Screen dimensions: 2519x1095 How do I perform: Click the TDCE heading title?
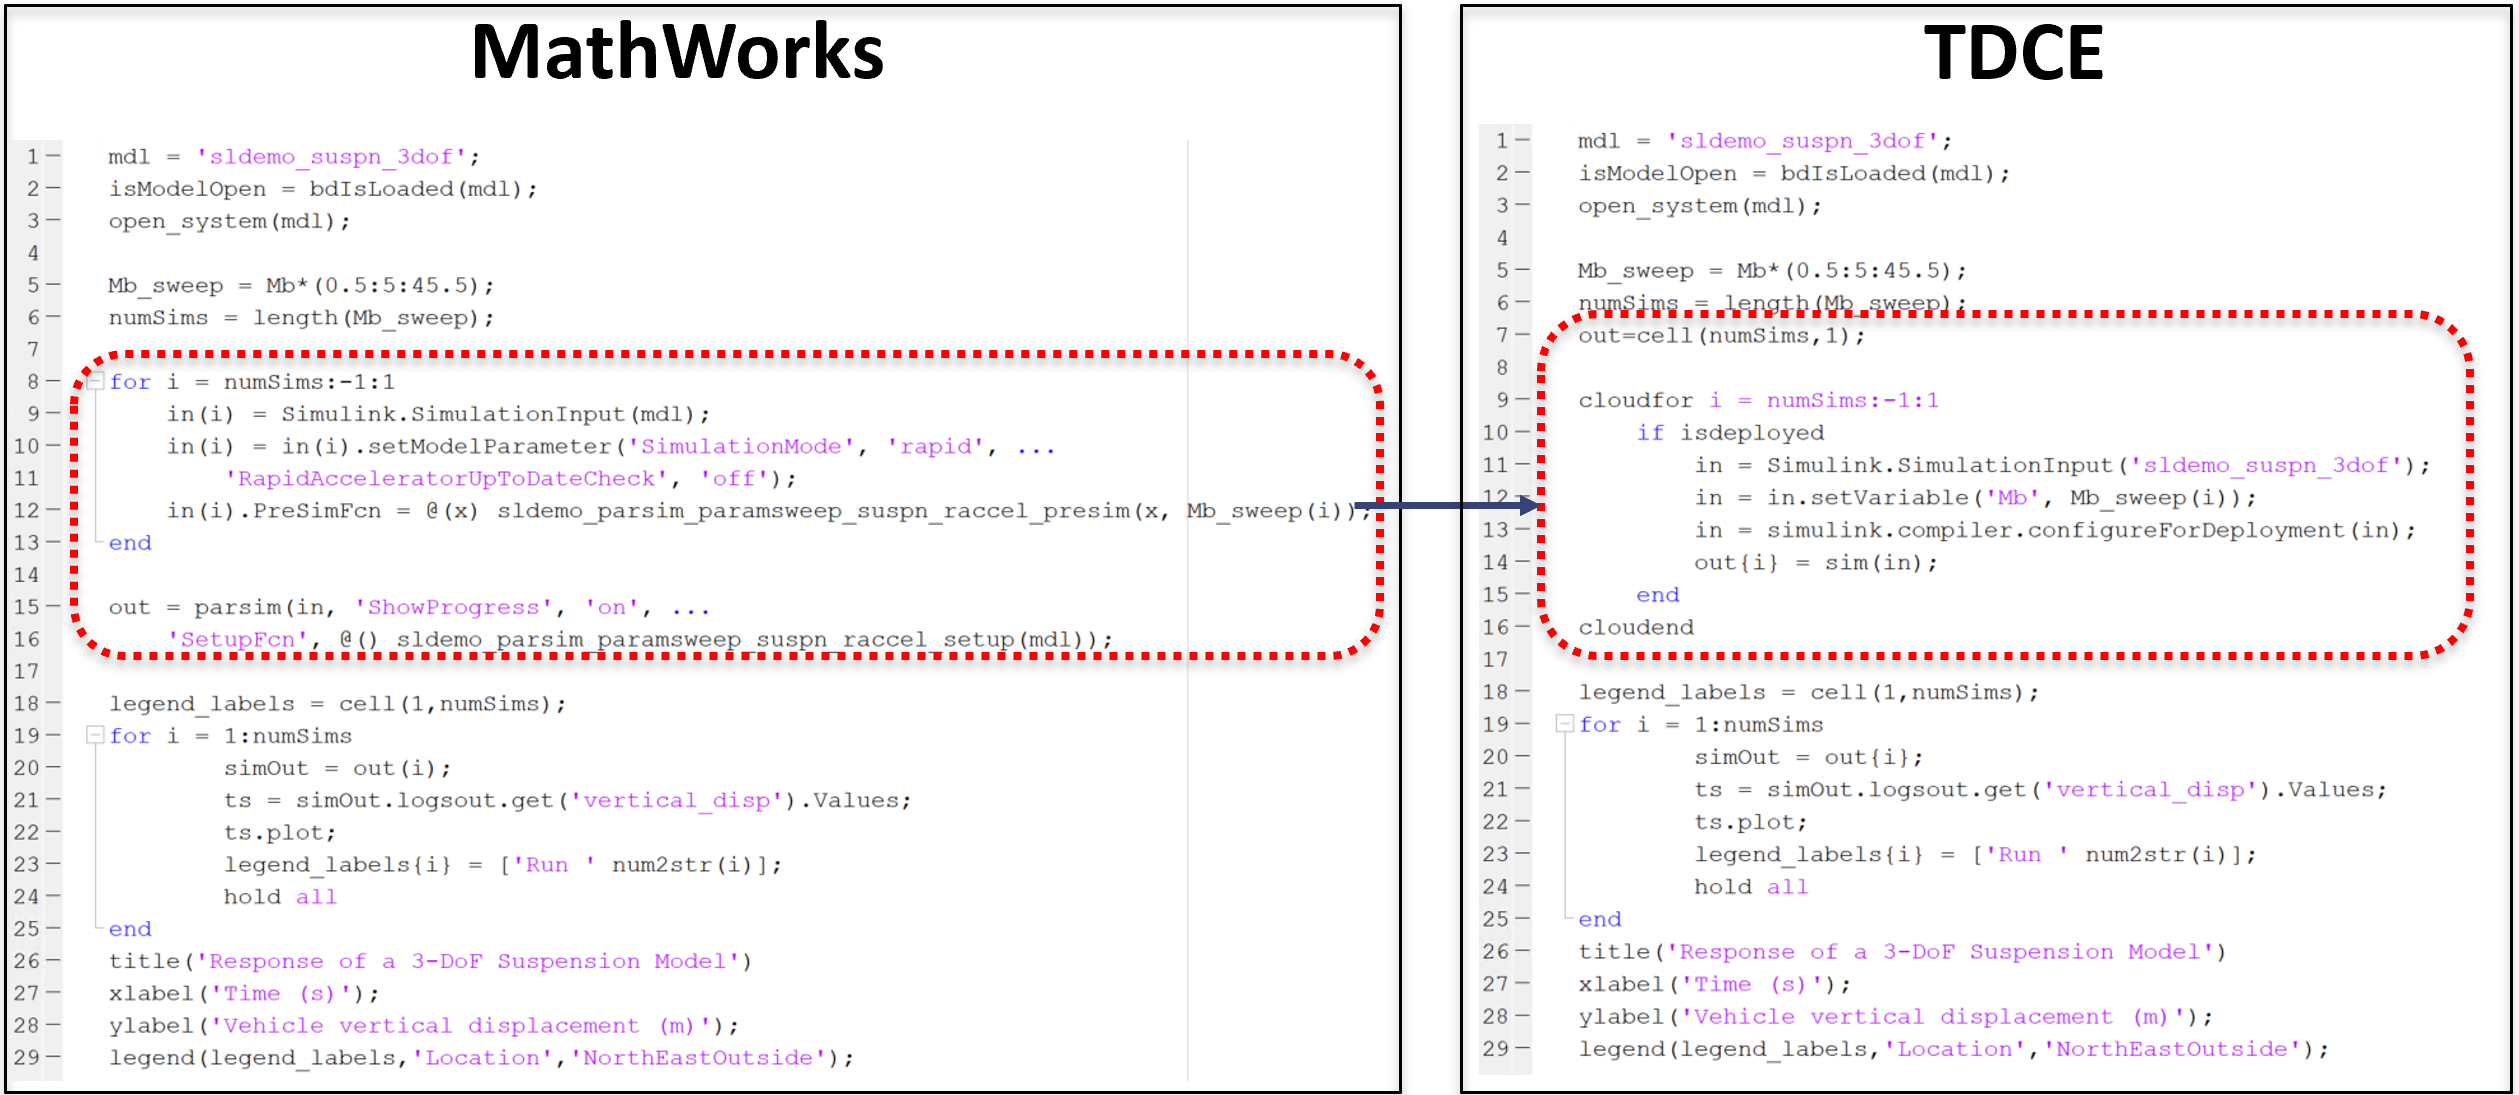2013,52
